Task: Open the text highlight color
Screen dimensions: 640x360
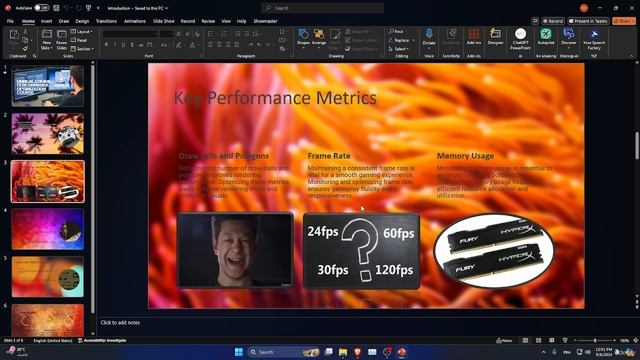Action: (x=179, y=45)
